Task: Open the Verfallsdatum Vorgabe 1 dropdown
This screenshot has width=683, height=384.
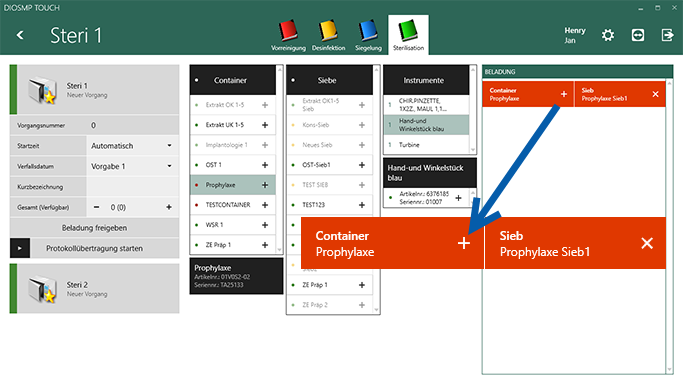Action: click(x=132, y=166)
